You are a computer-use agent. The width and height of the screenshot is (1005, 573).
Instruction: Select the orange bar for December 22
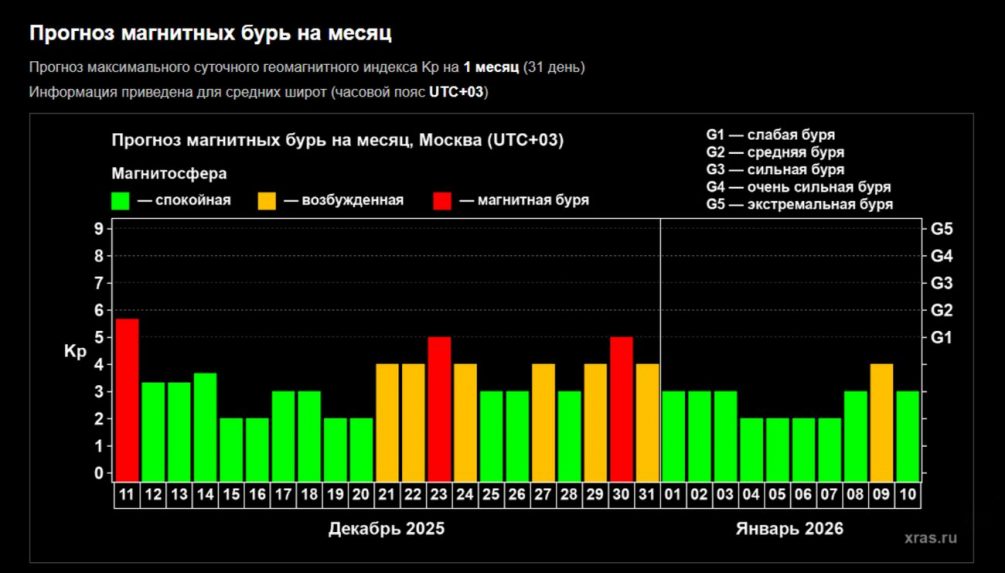coord(413,422)
